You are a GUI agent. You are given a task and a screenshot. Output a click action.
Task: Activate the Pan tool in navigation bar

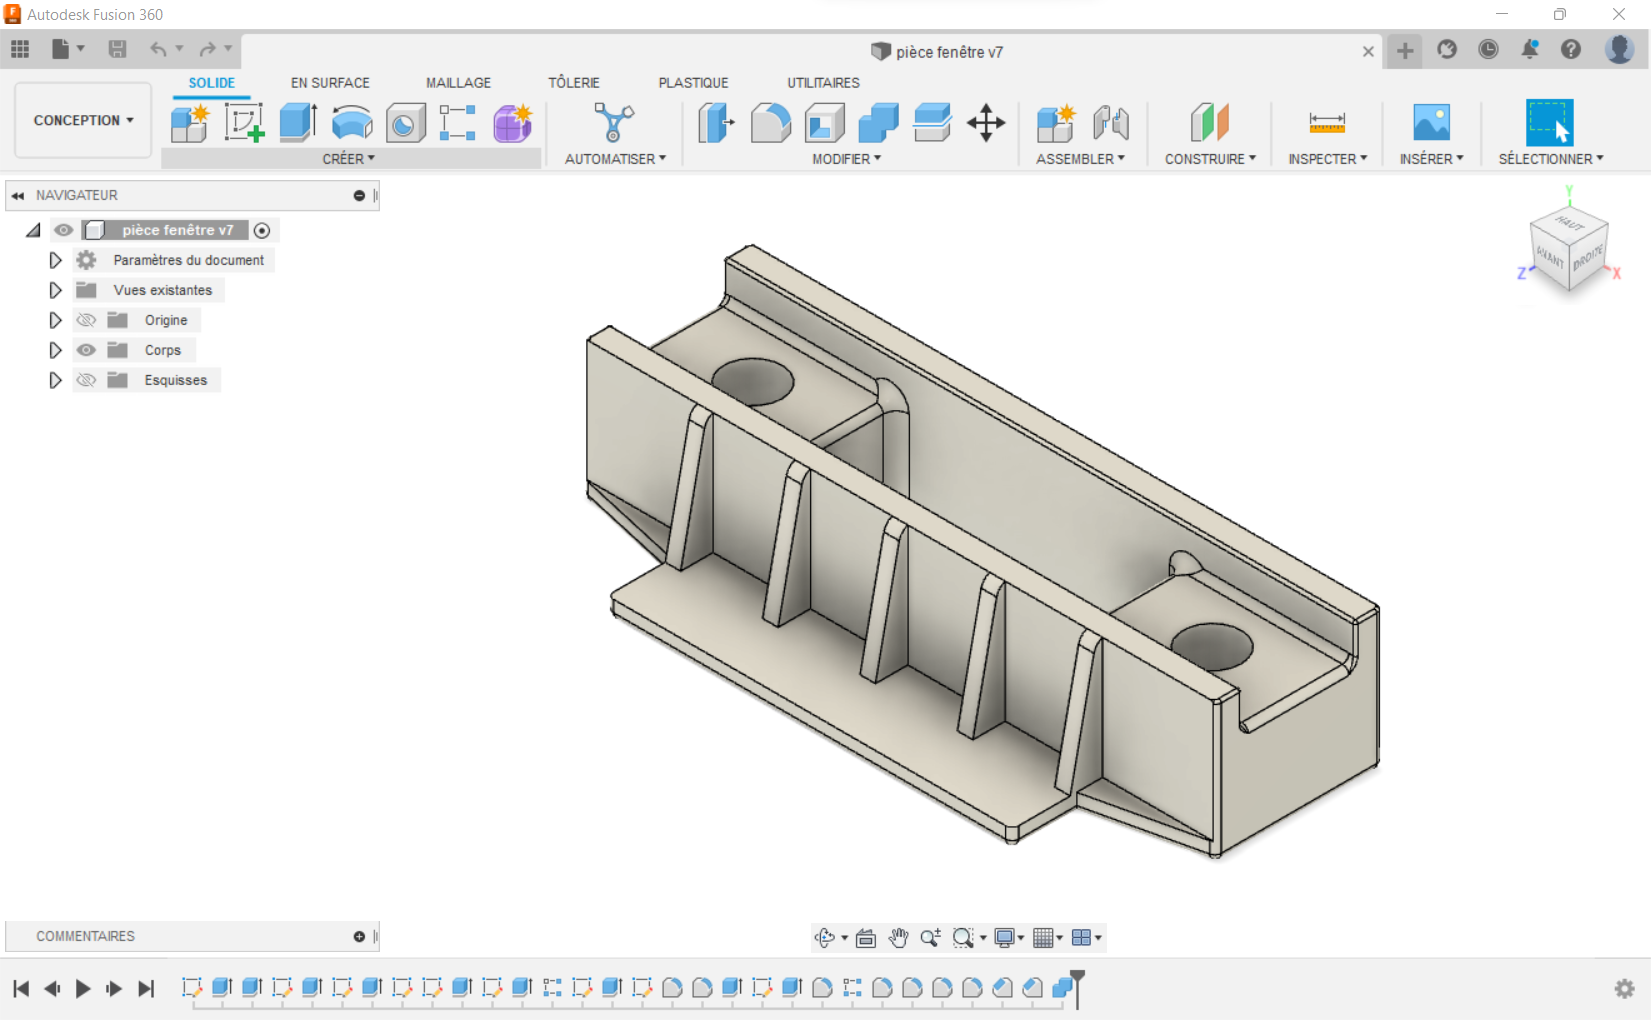tap(897, 938)
